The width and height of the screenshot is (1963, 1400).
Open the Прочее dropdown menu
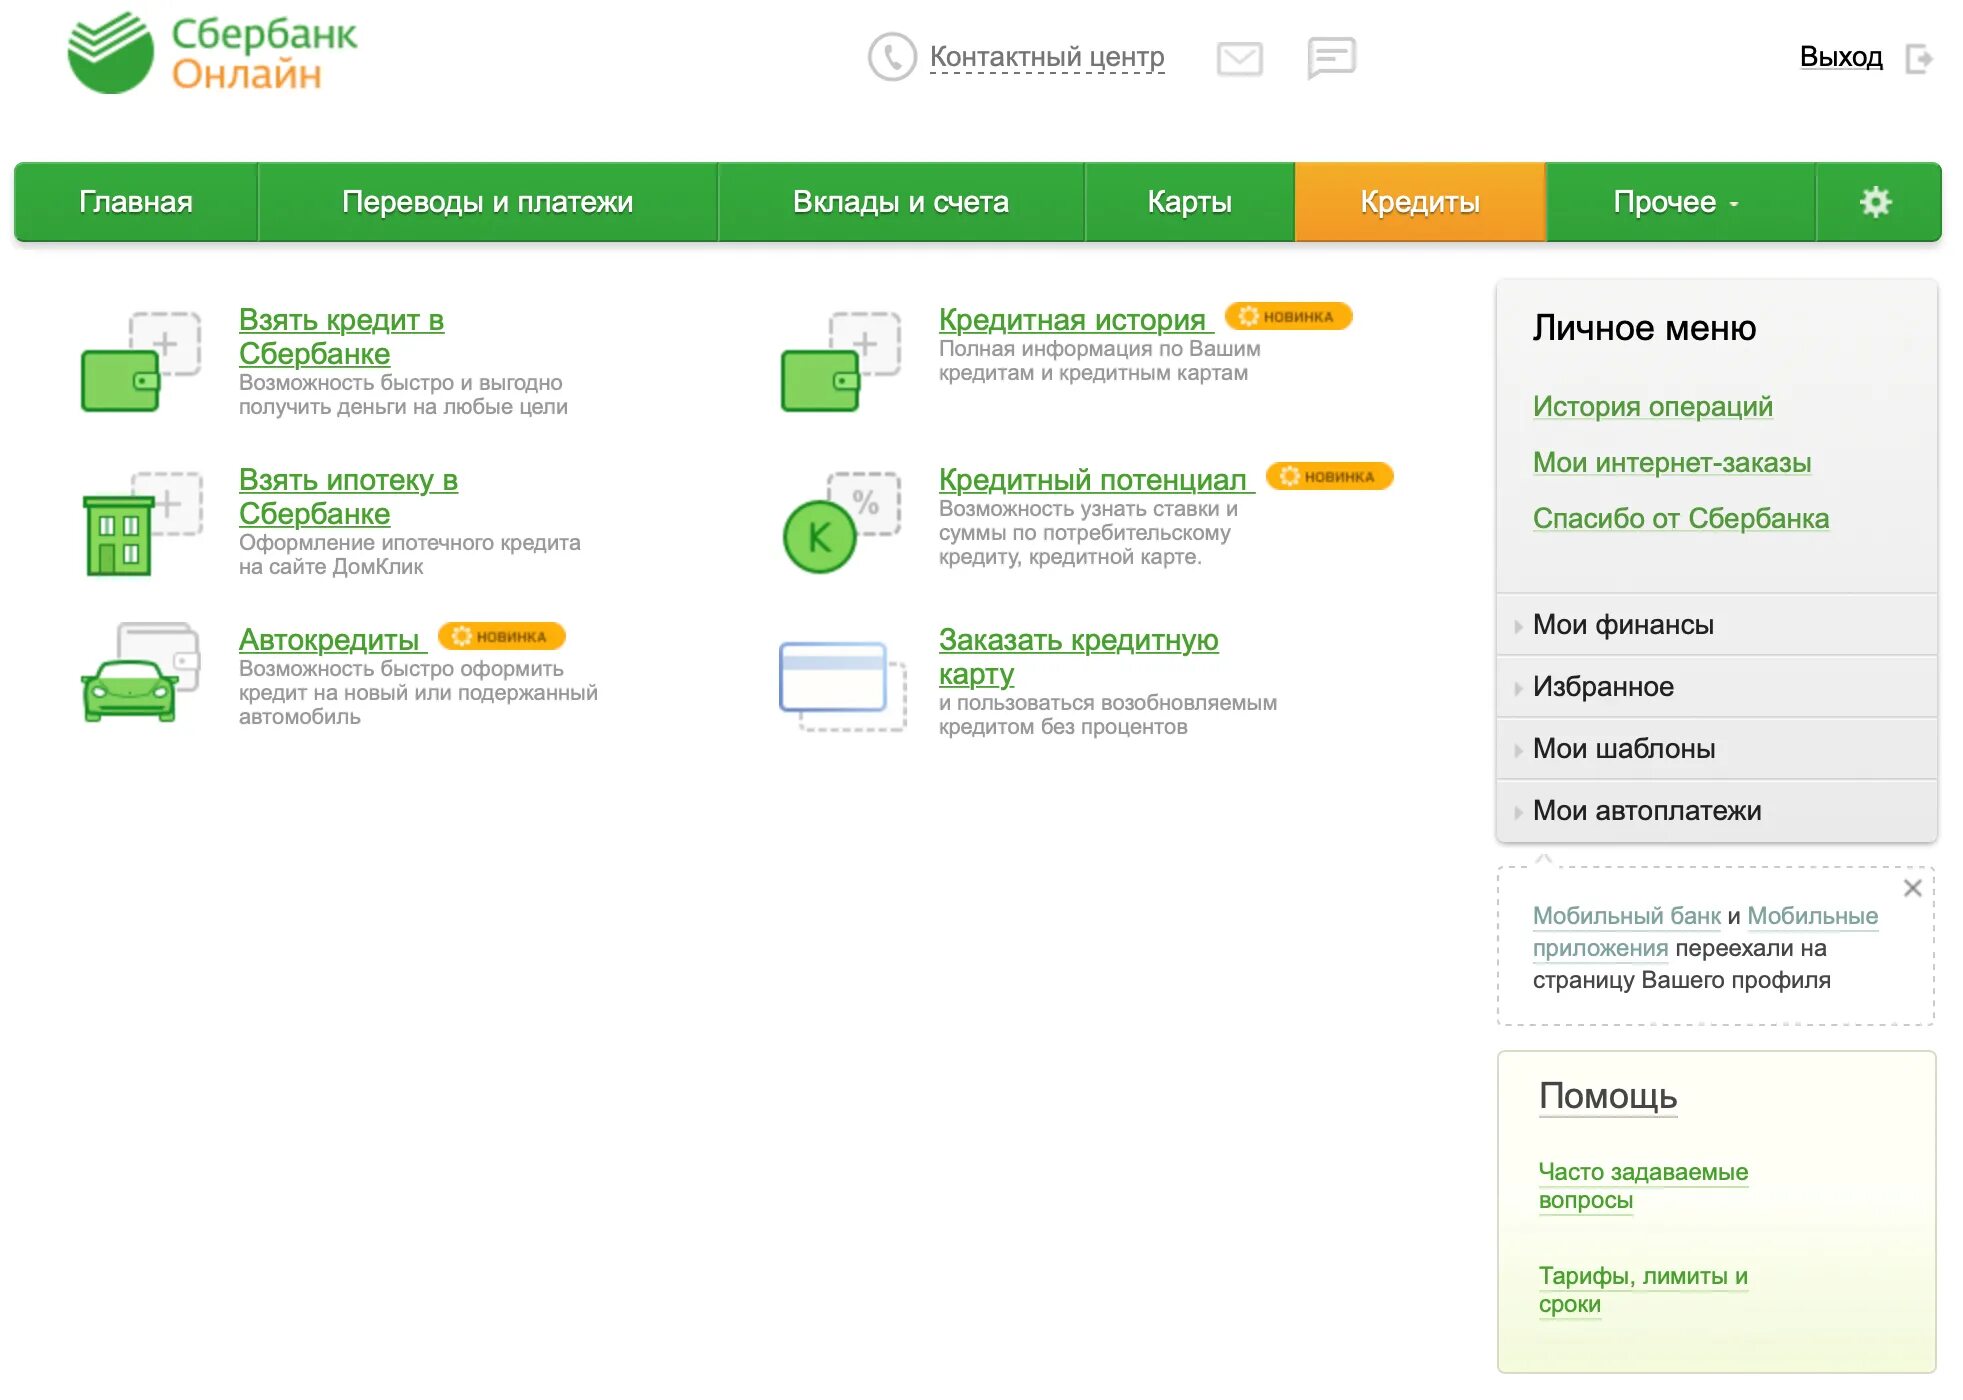point(1680,202)
